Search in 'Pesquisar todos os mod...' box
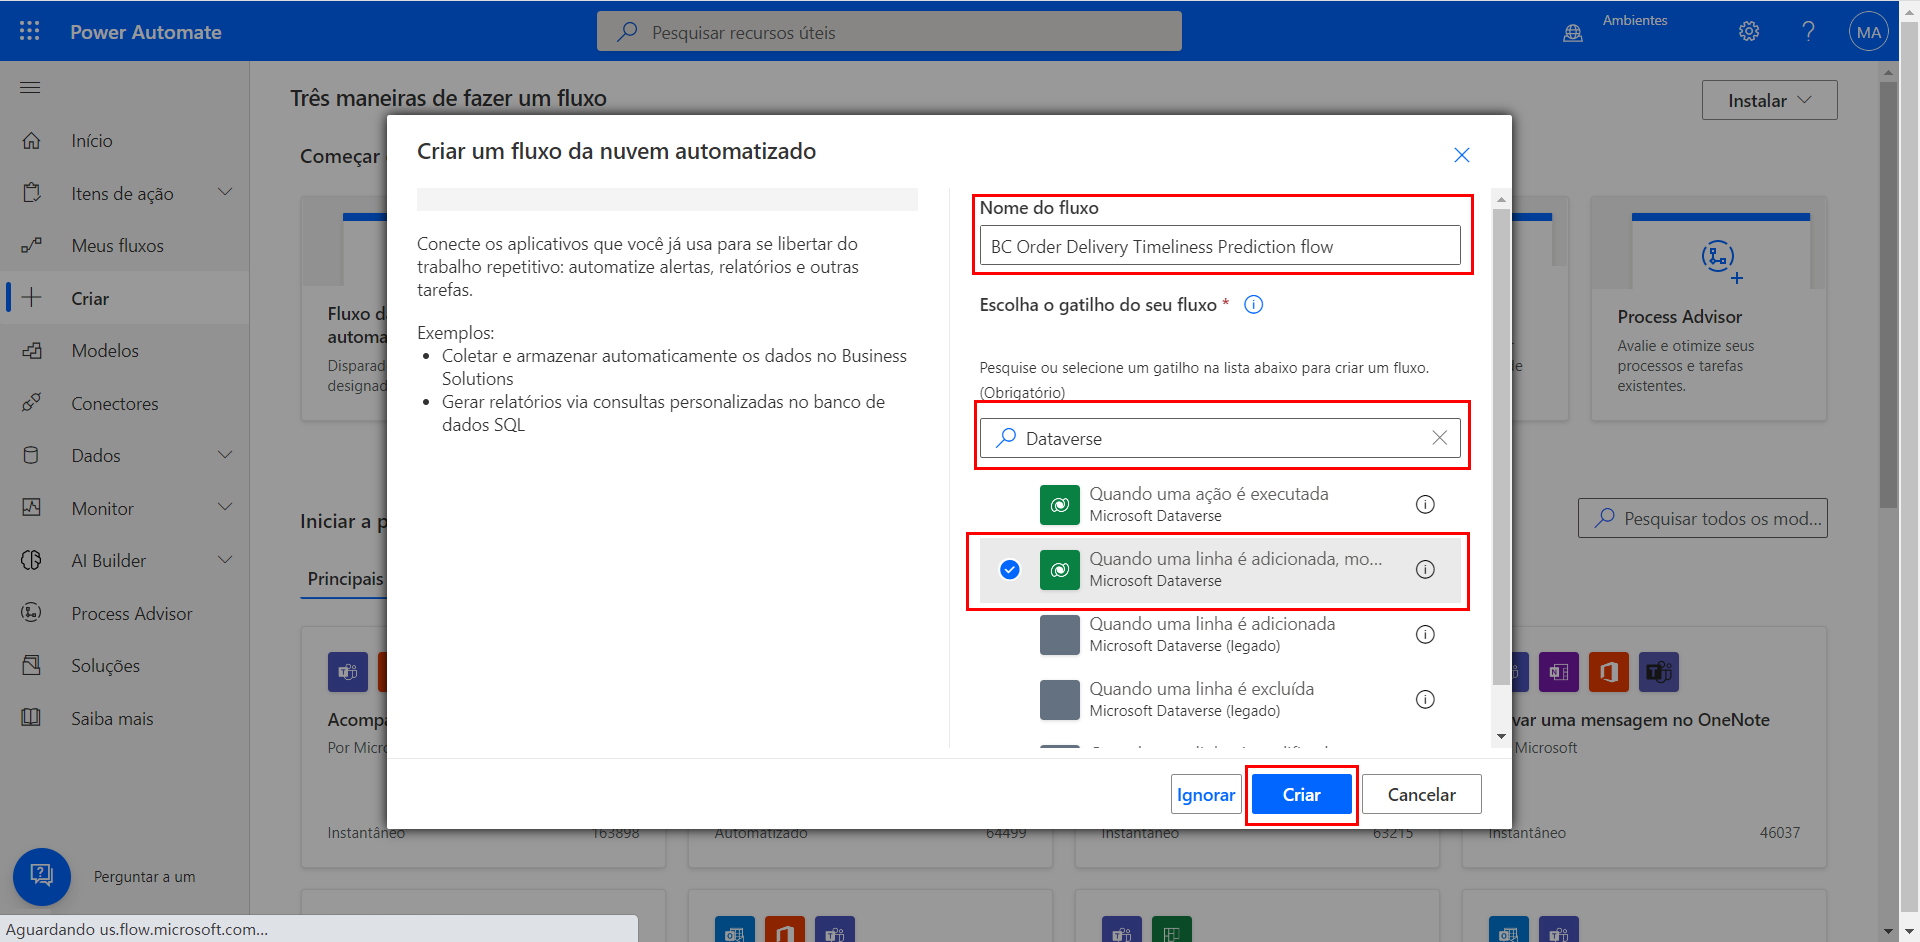Screen dimensions: 1920x942 tap(1702, 518)
